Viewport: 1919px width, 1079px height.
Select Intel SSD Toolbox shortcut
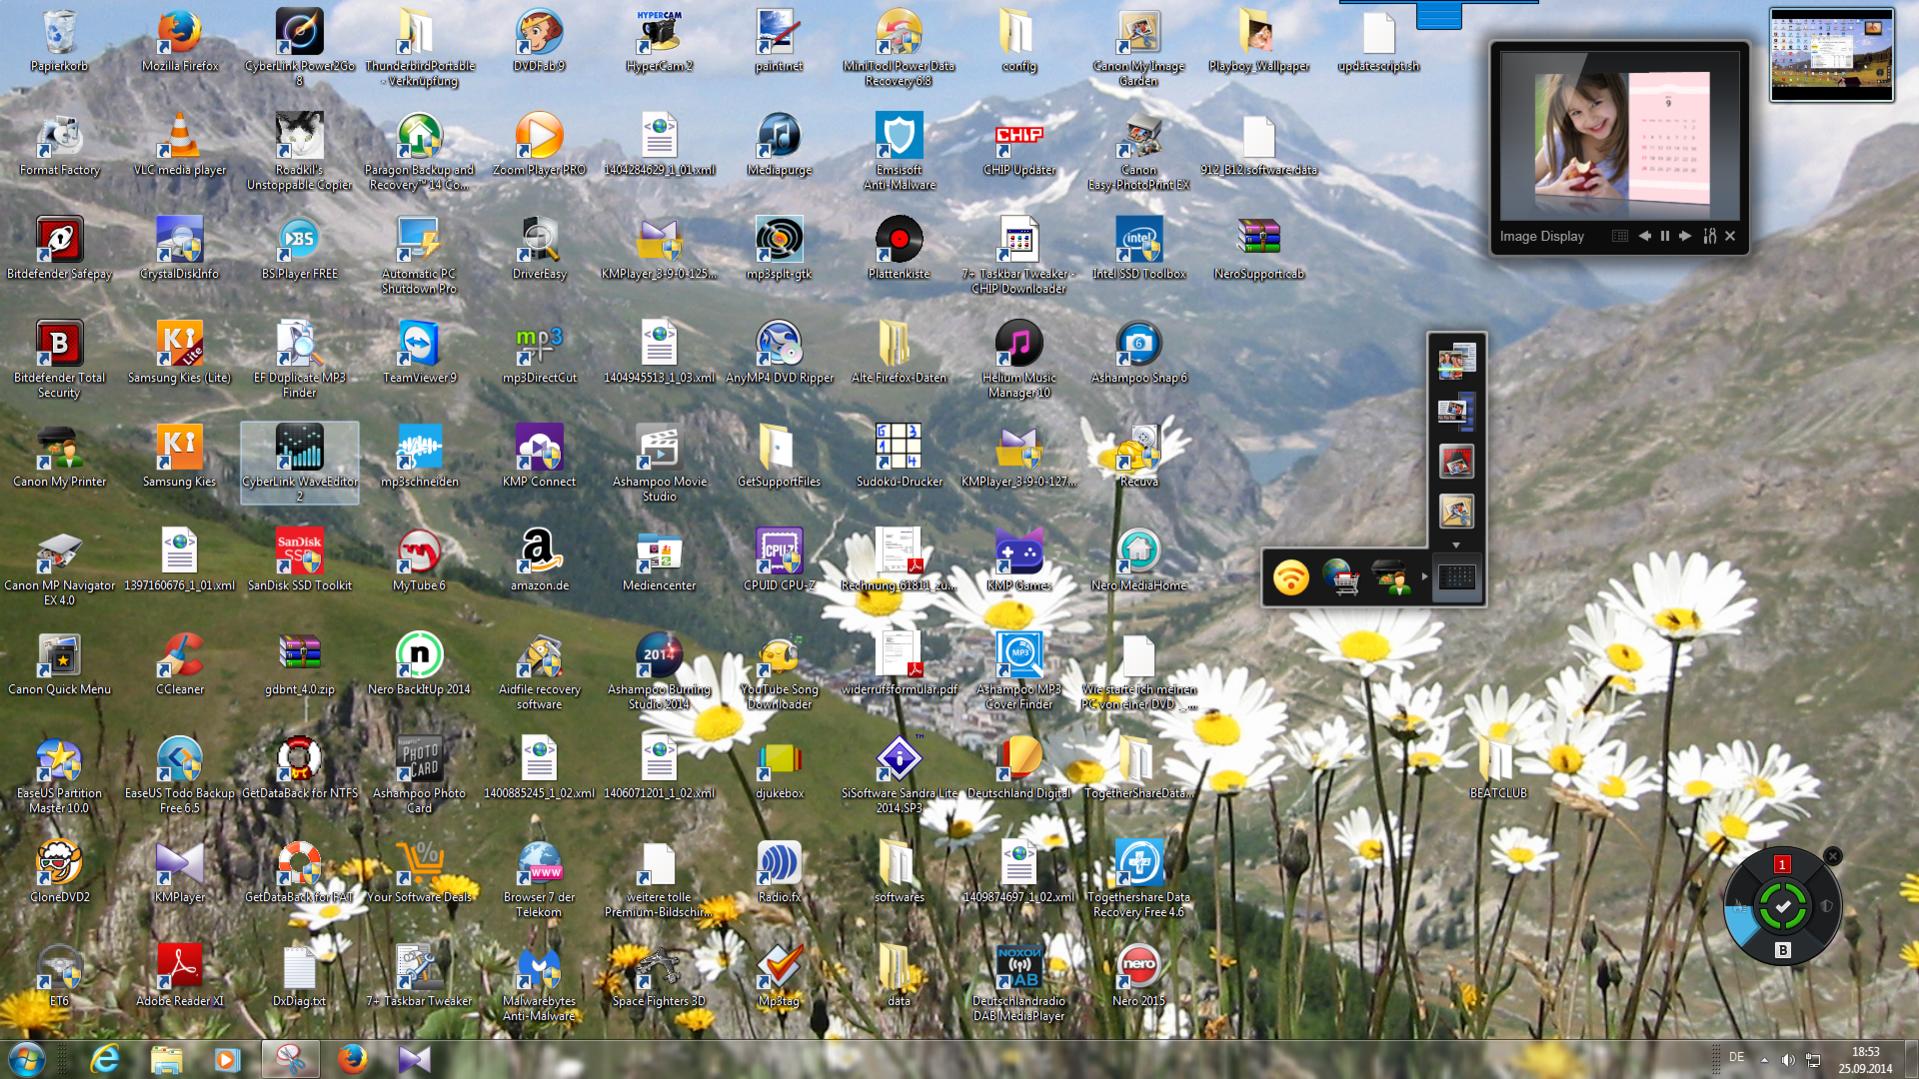click(x=1139, y=249)
